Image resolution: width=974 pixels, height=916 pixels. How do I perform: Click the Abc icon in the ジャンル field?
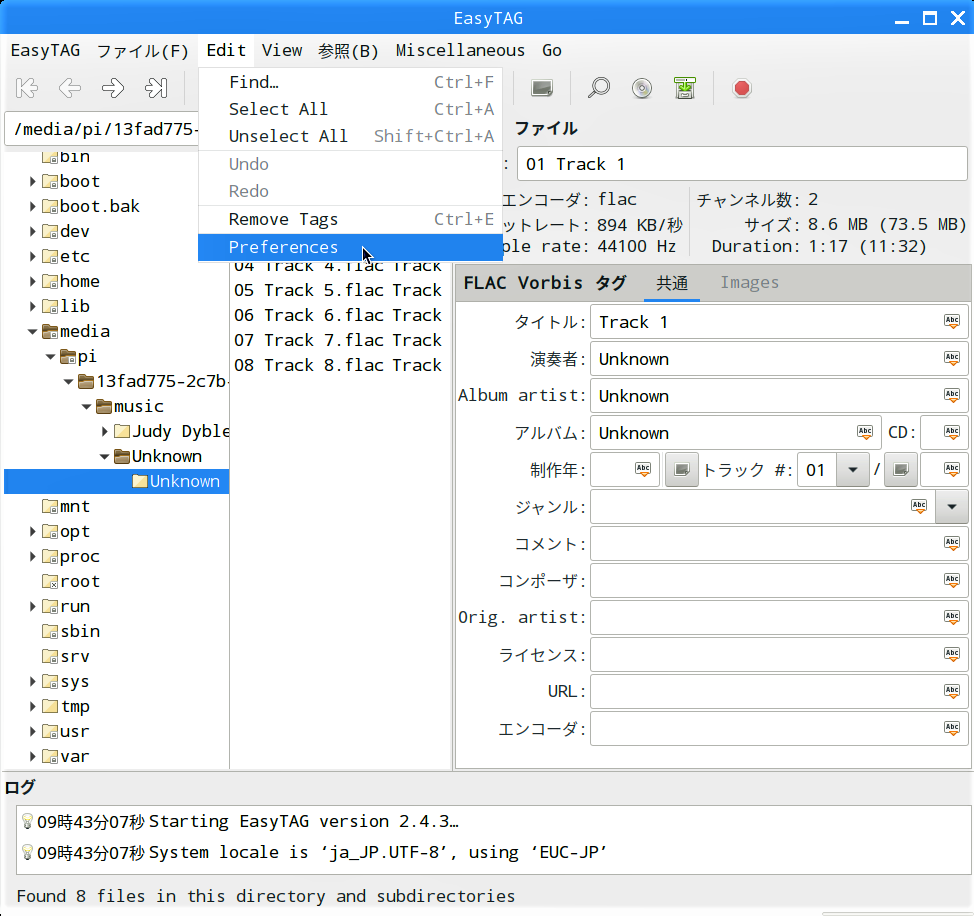(x=919, y=506)
